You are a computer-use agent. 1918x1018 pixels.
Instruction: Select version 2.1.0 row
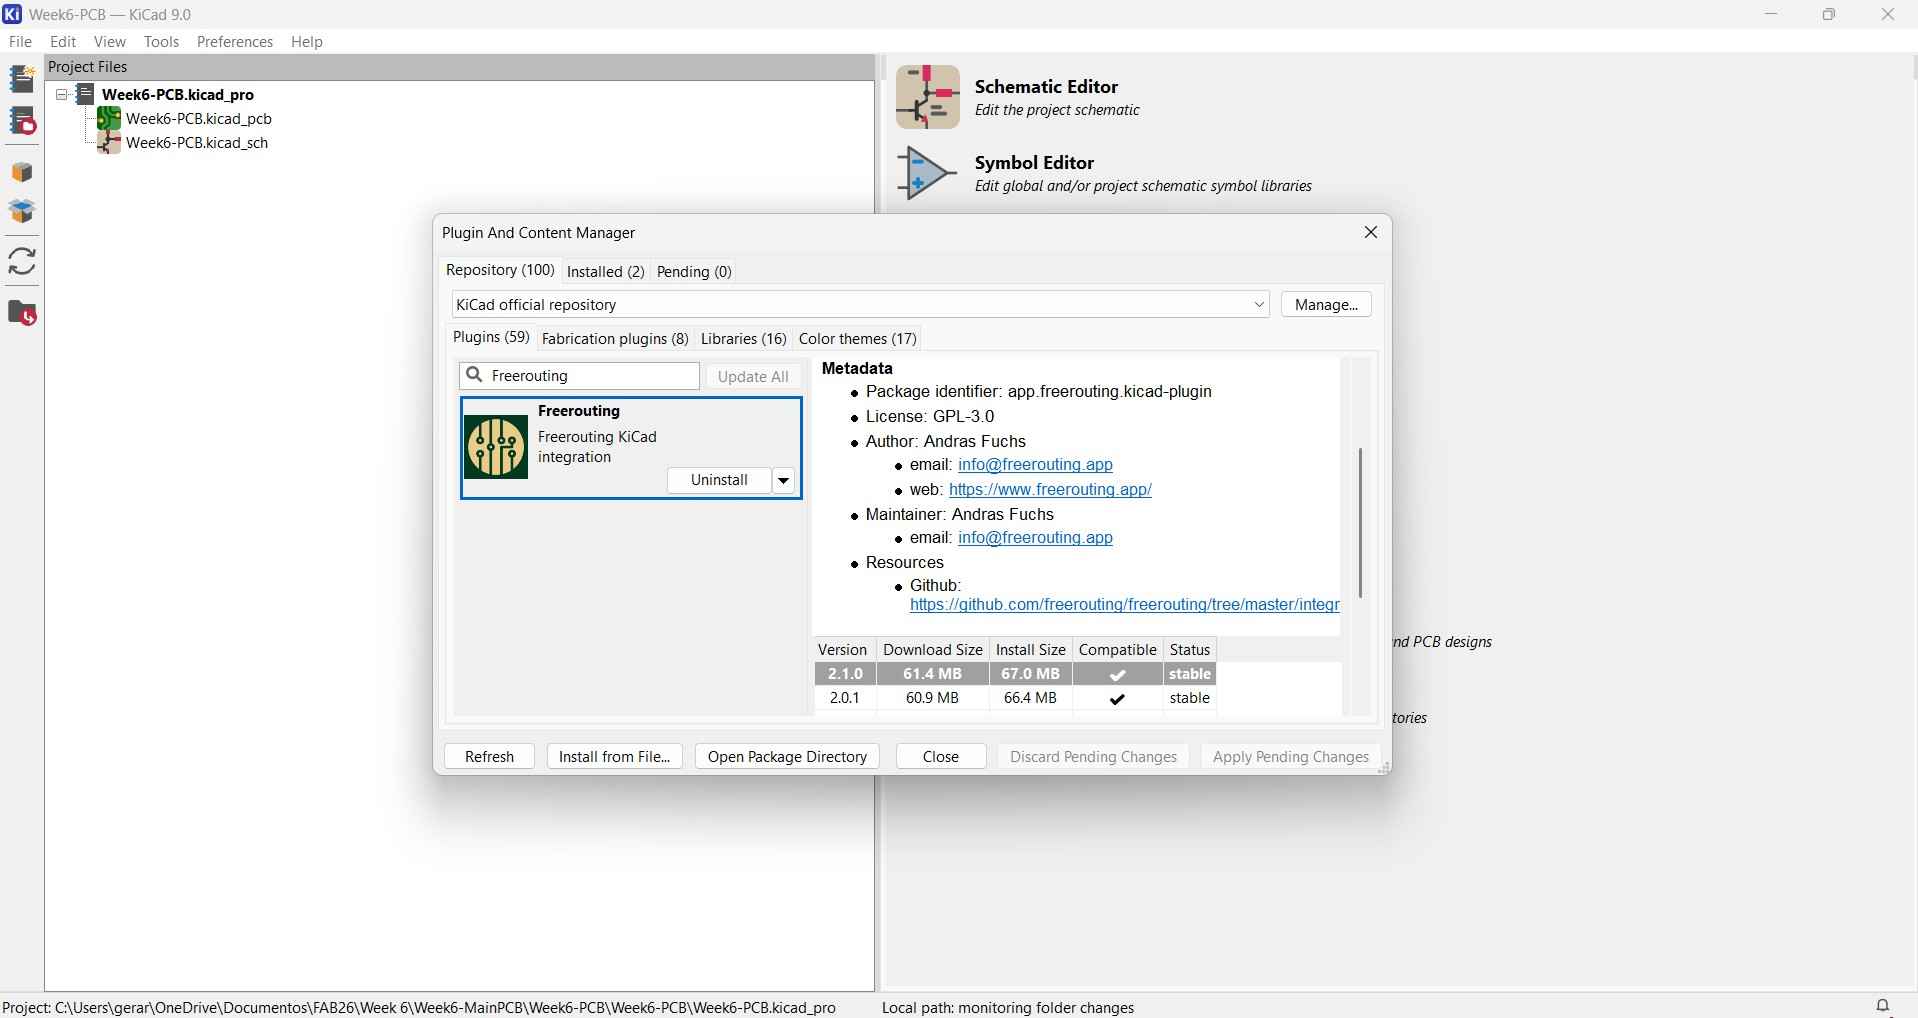pyautogui.click(x=1015, y=674)
